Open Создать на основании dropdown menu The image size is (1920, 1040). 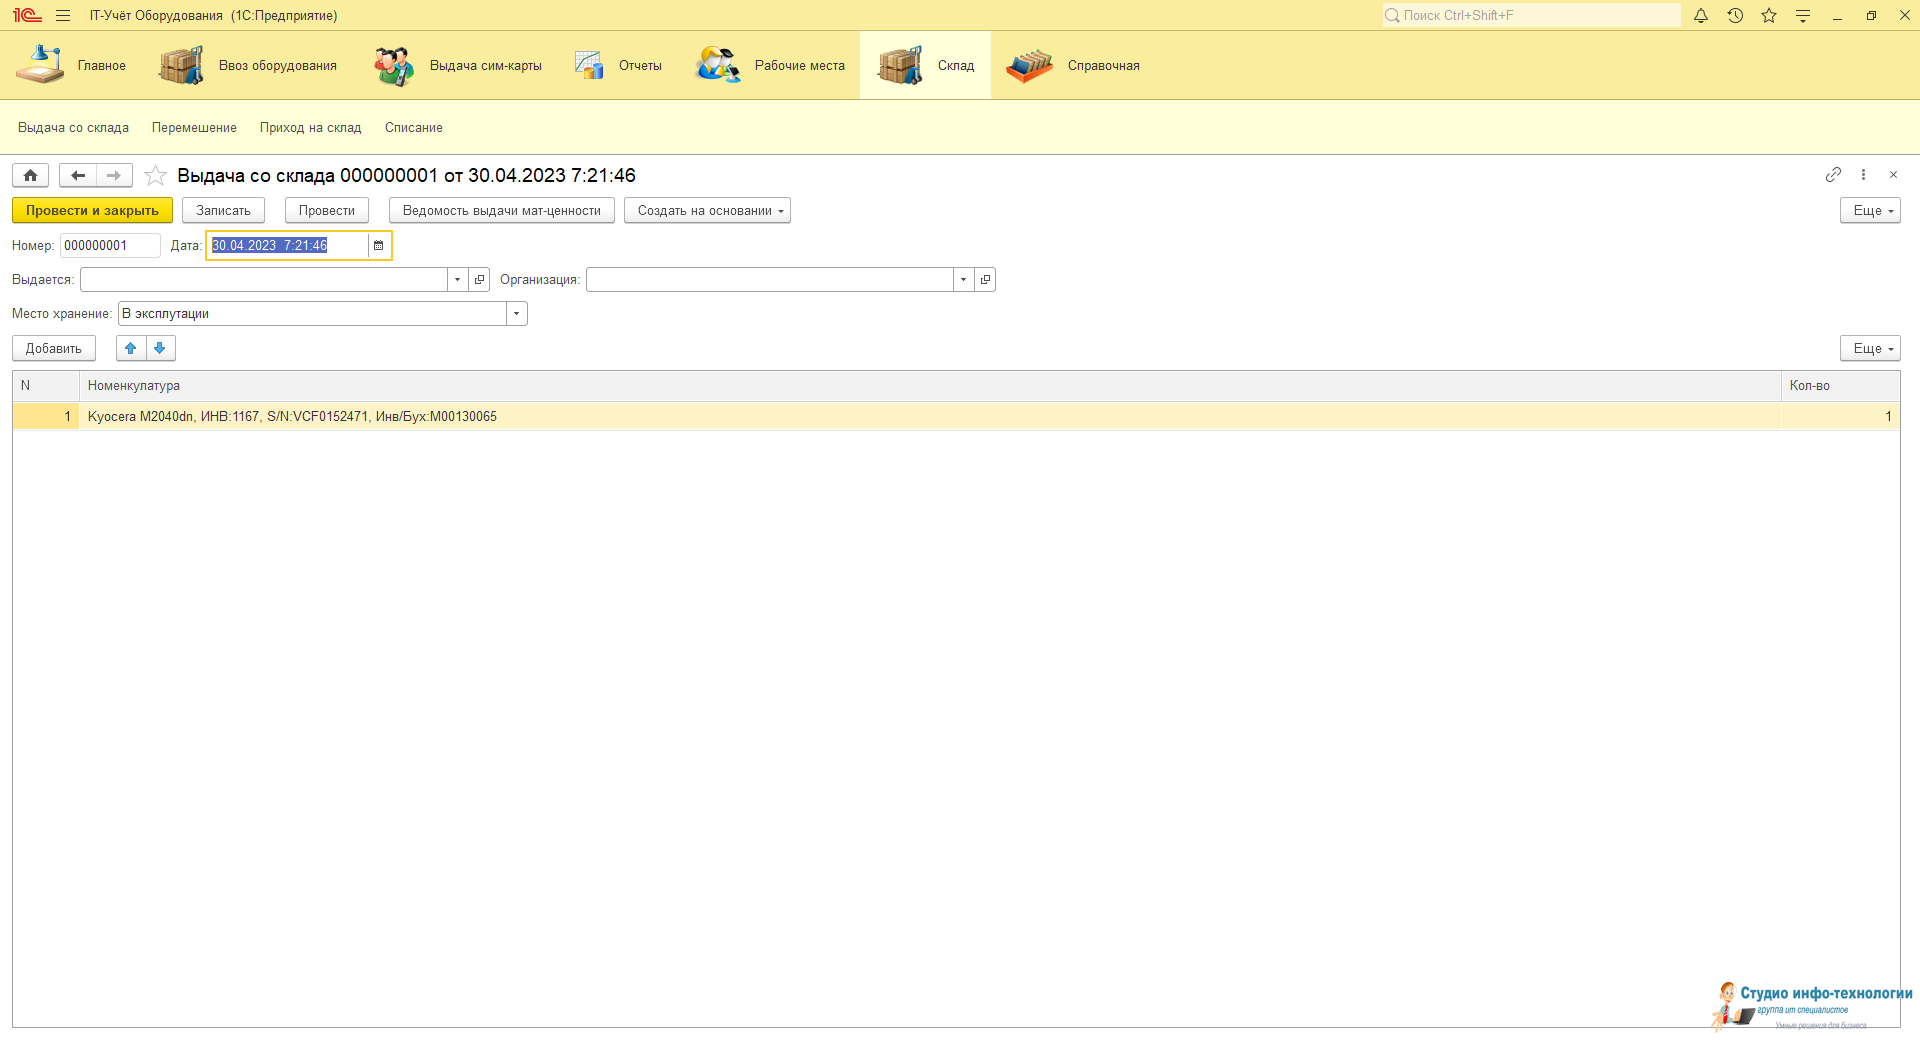707,211
